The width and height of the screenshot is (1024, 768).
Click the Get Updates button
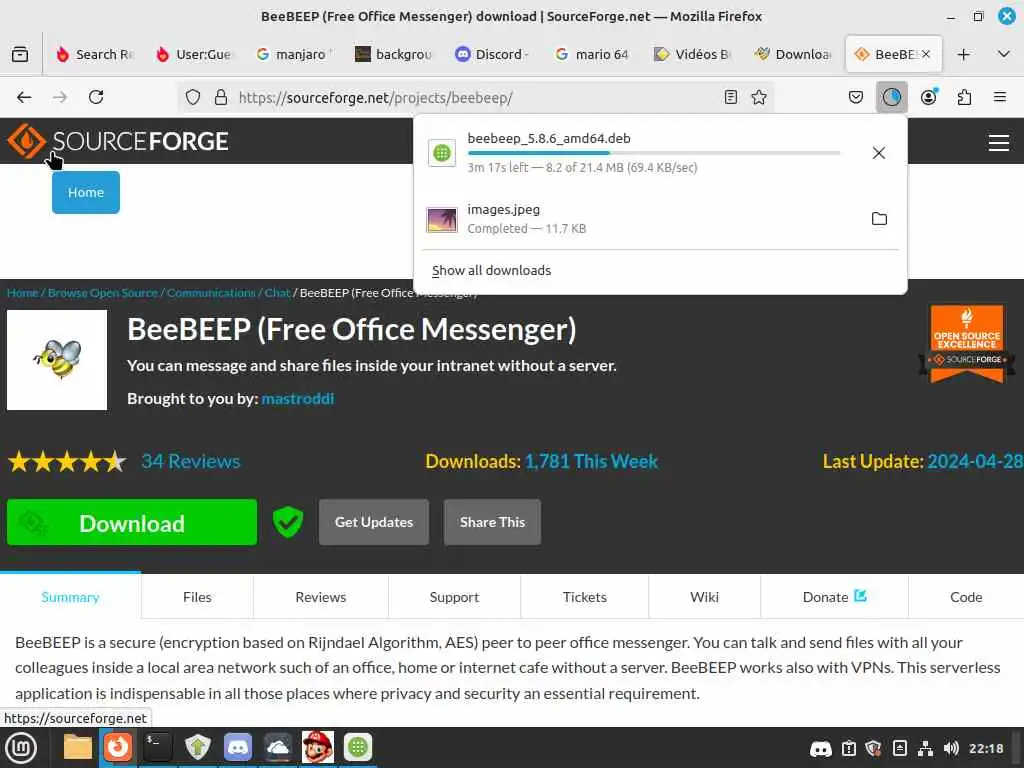[374, 522]
